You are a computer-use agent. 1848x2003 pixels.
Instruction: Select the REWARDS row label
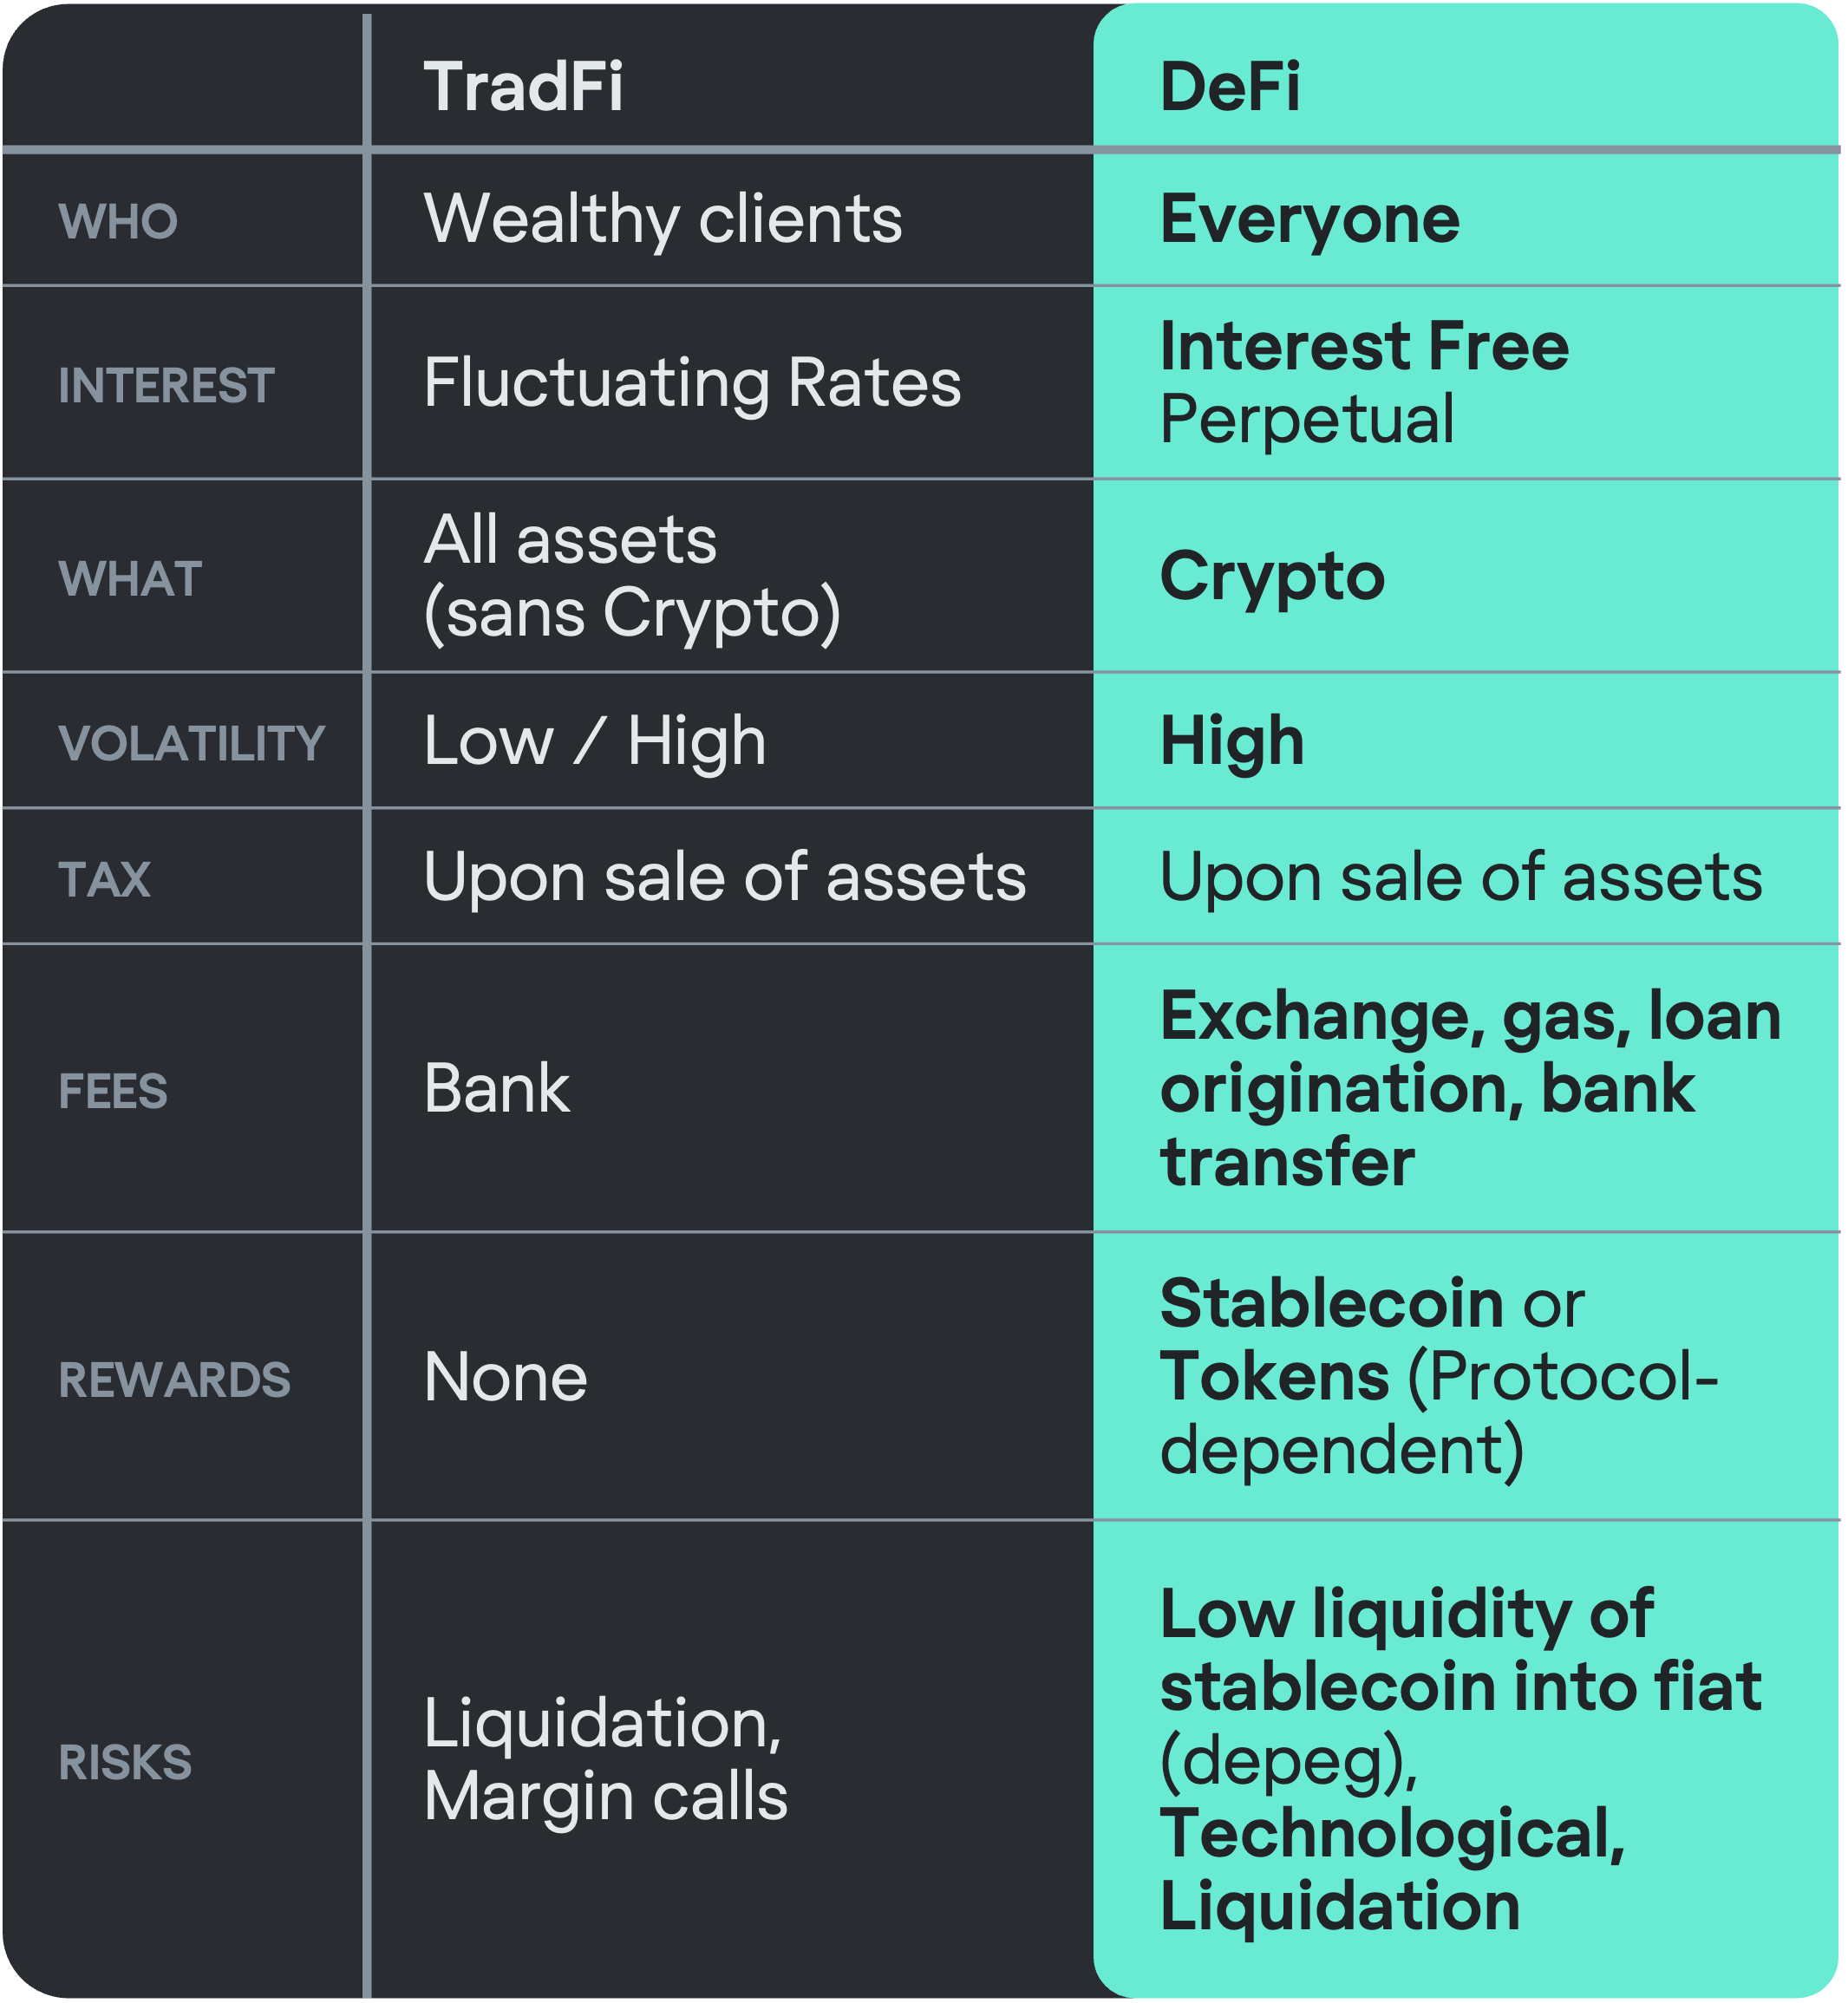pyautogui.click(x=174, y=1379)
